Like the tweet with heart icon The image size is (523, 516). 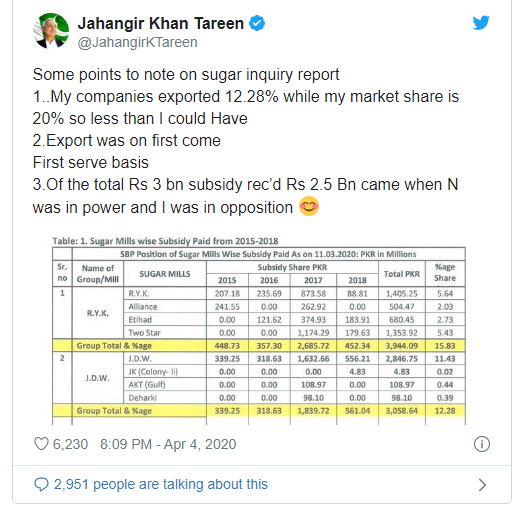41,444
